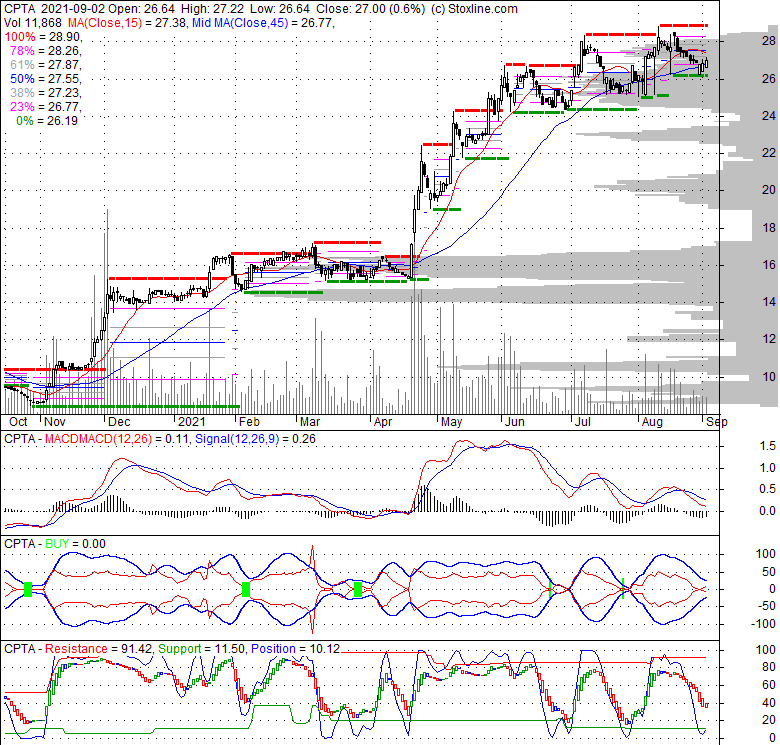
Task: Click the green buy signal marker in late March
Action: point(358,589)
